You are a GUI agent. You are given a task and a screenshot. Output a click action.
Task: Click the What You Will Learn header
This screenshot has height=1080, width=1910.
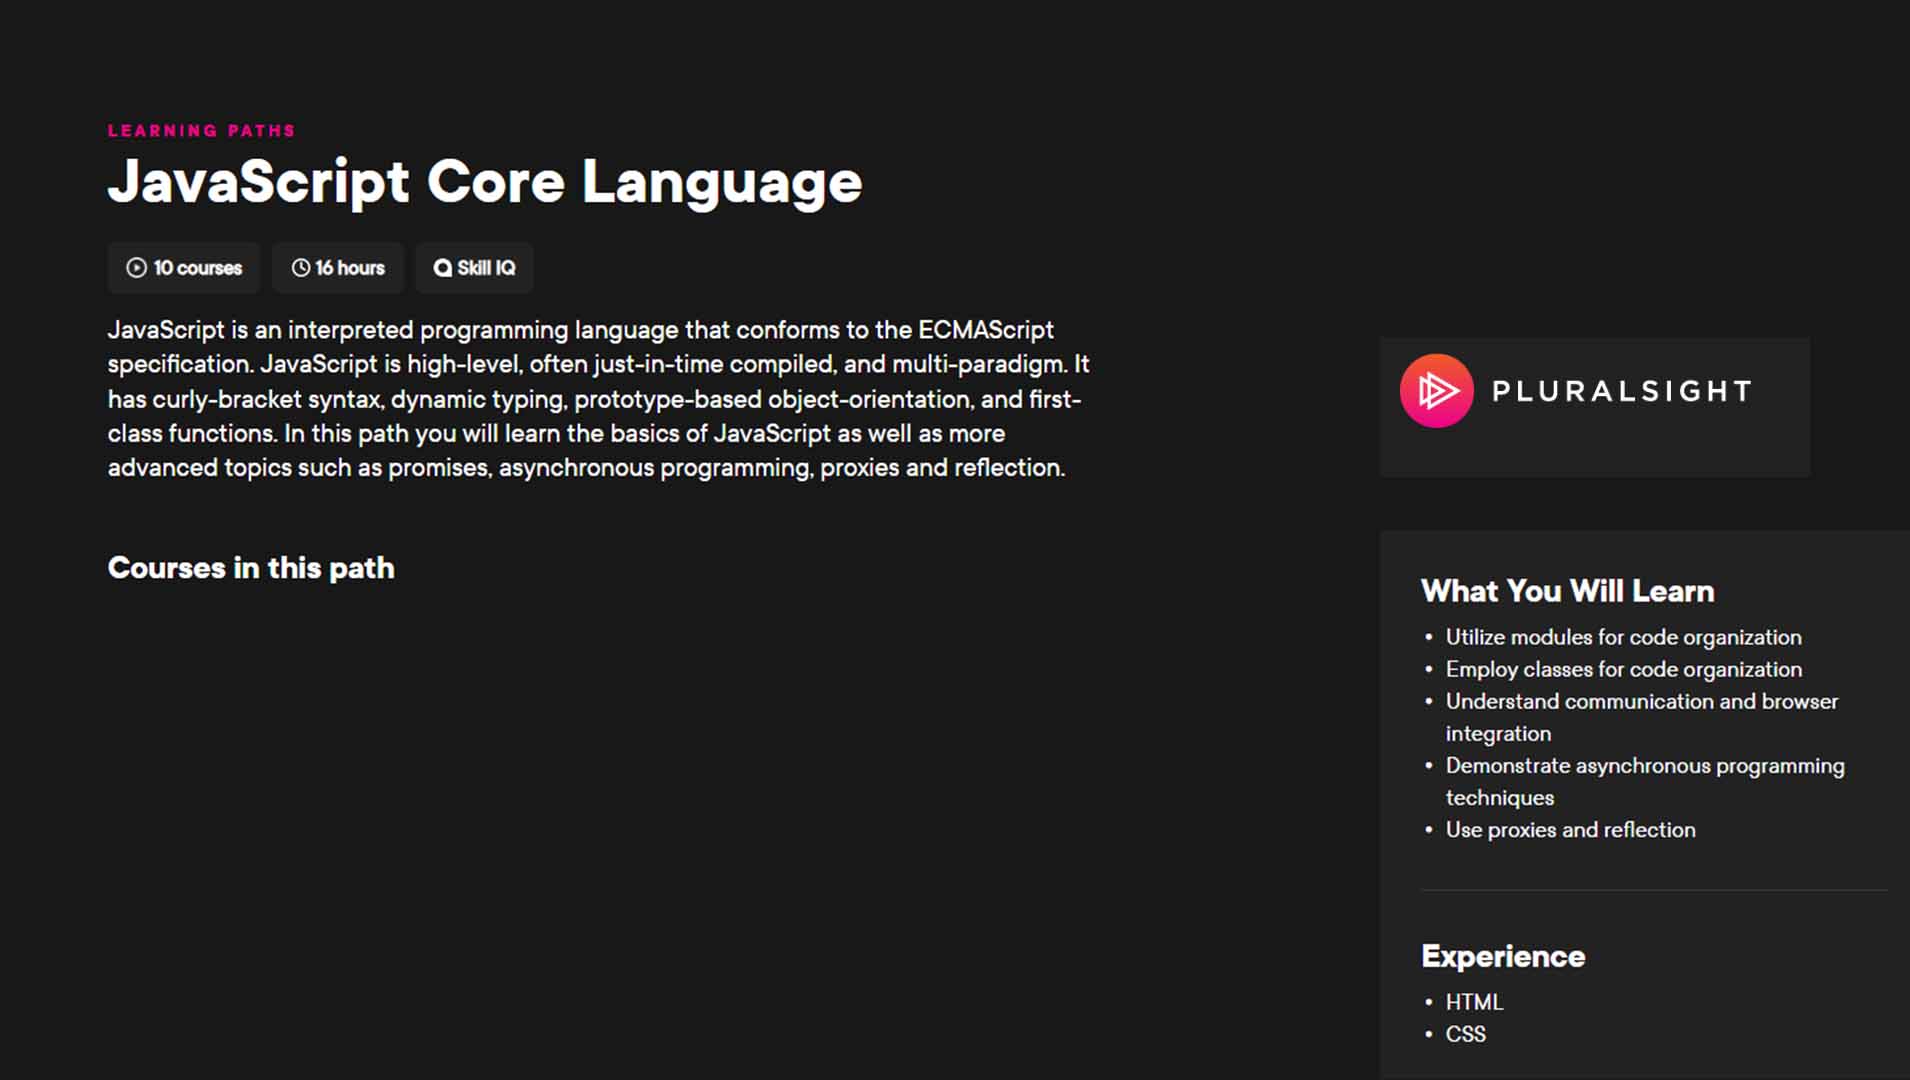[x=1567, y=591]
